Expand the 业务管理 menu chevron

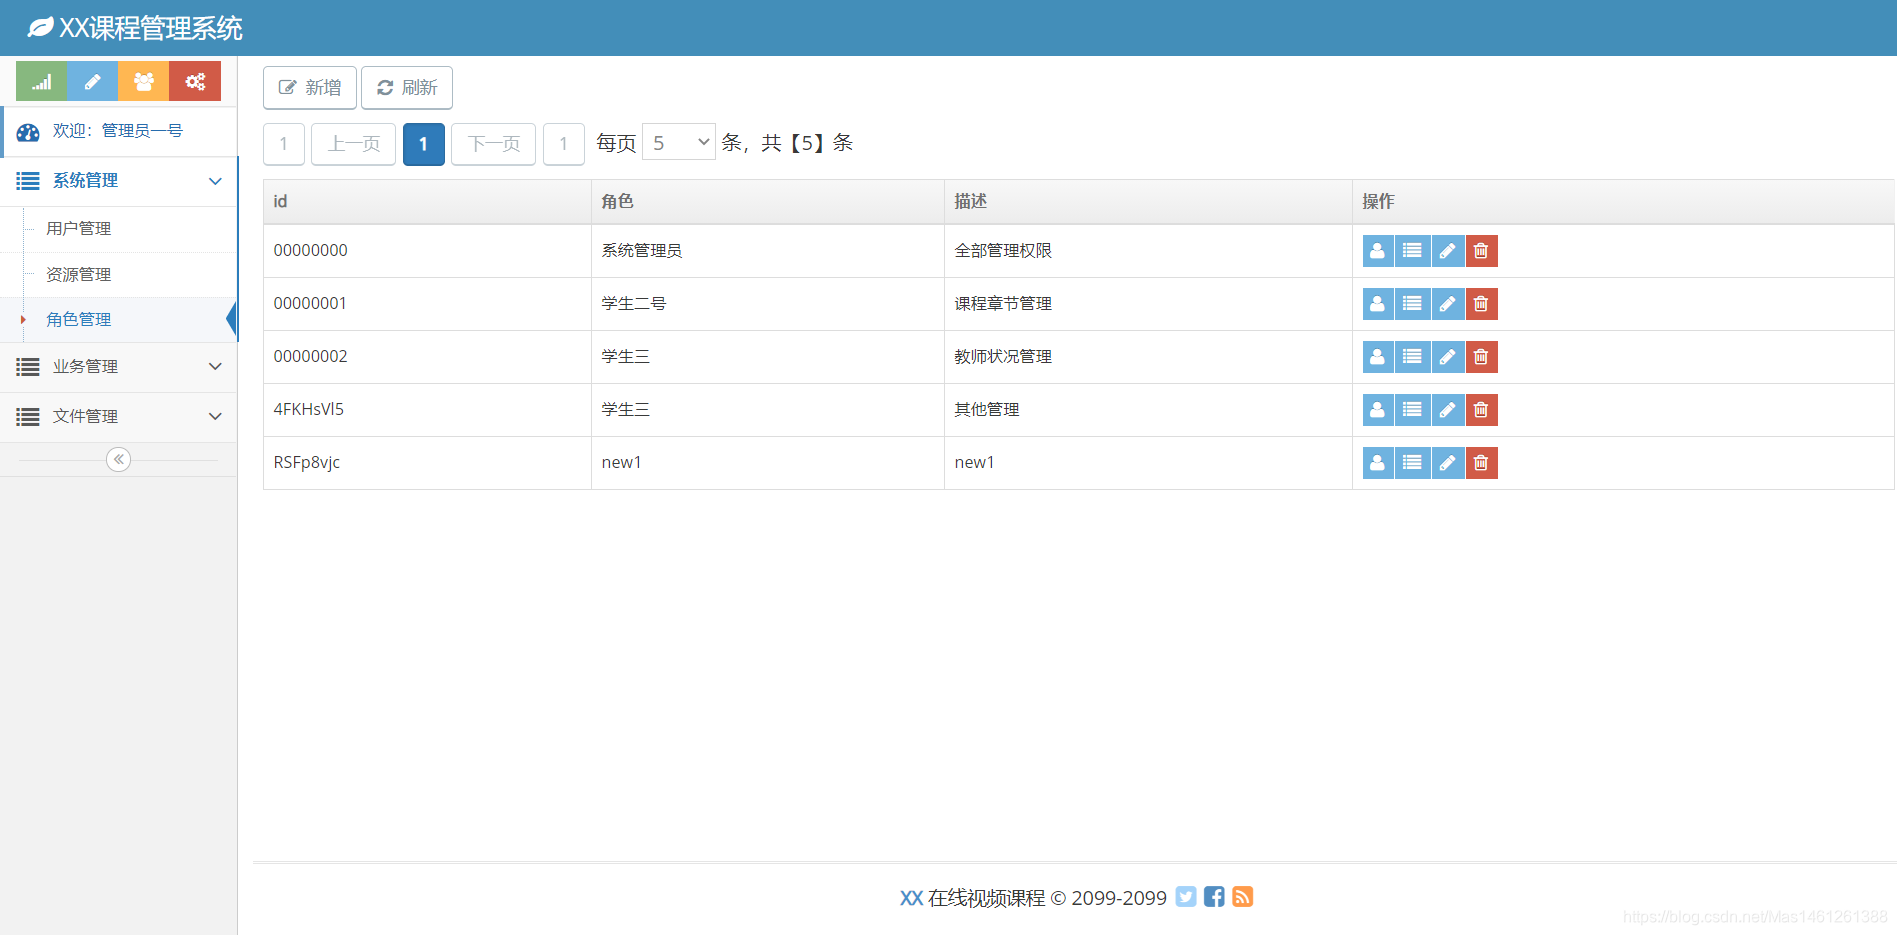click(215, 367)
